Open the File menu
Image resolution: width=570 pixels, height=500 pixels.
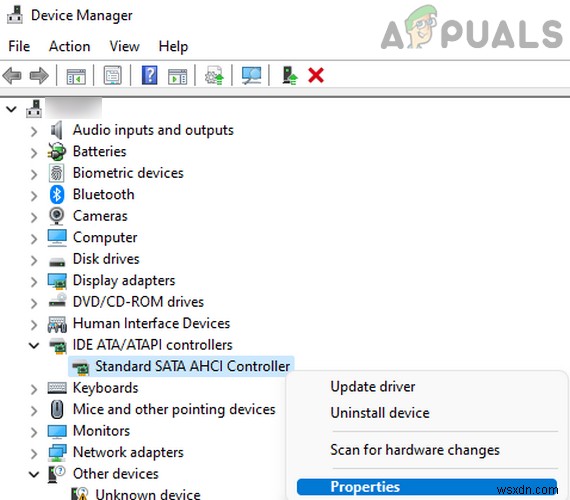coord(19,47)
